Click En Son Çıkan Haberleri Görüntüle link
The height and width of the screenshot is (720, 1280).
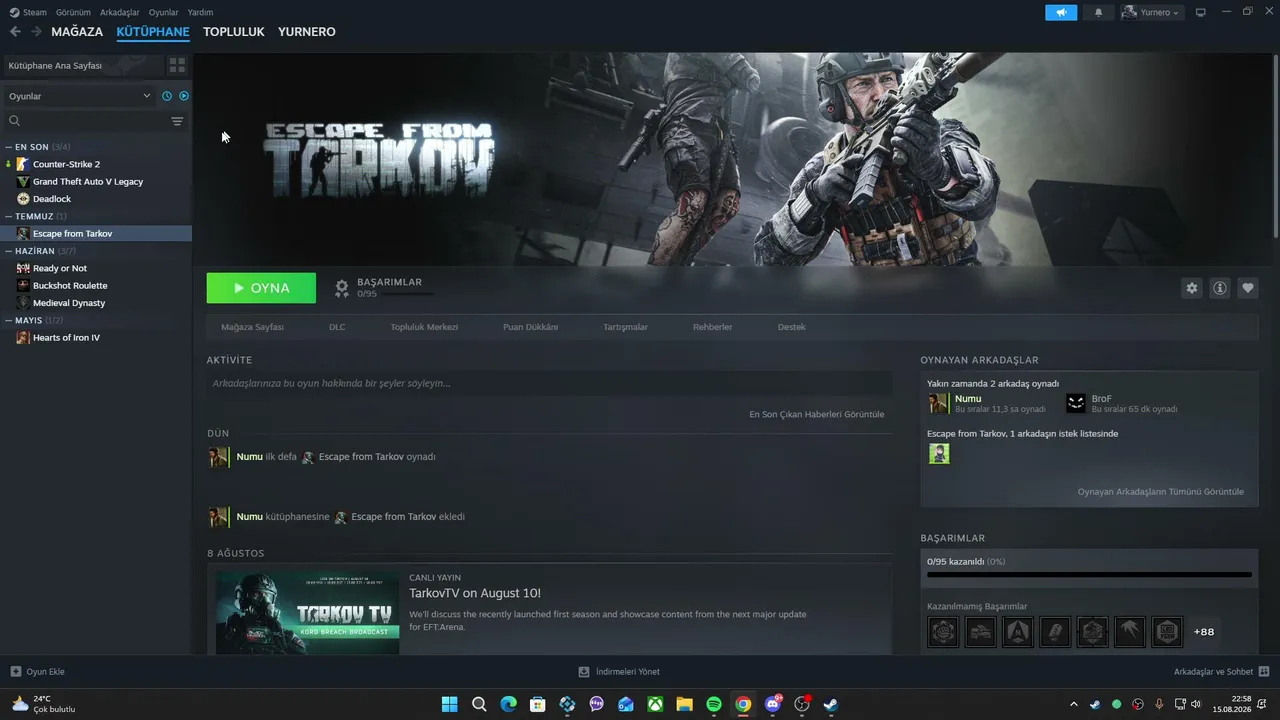816,414
